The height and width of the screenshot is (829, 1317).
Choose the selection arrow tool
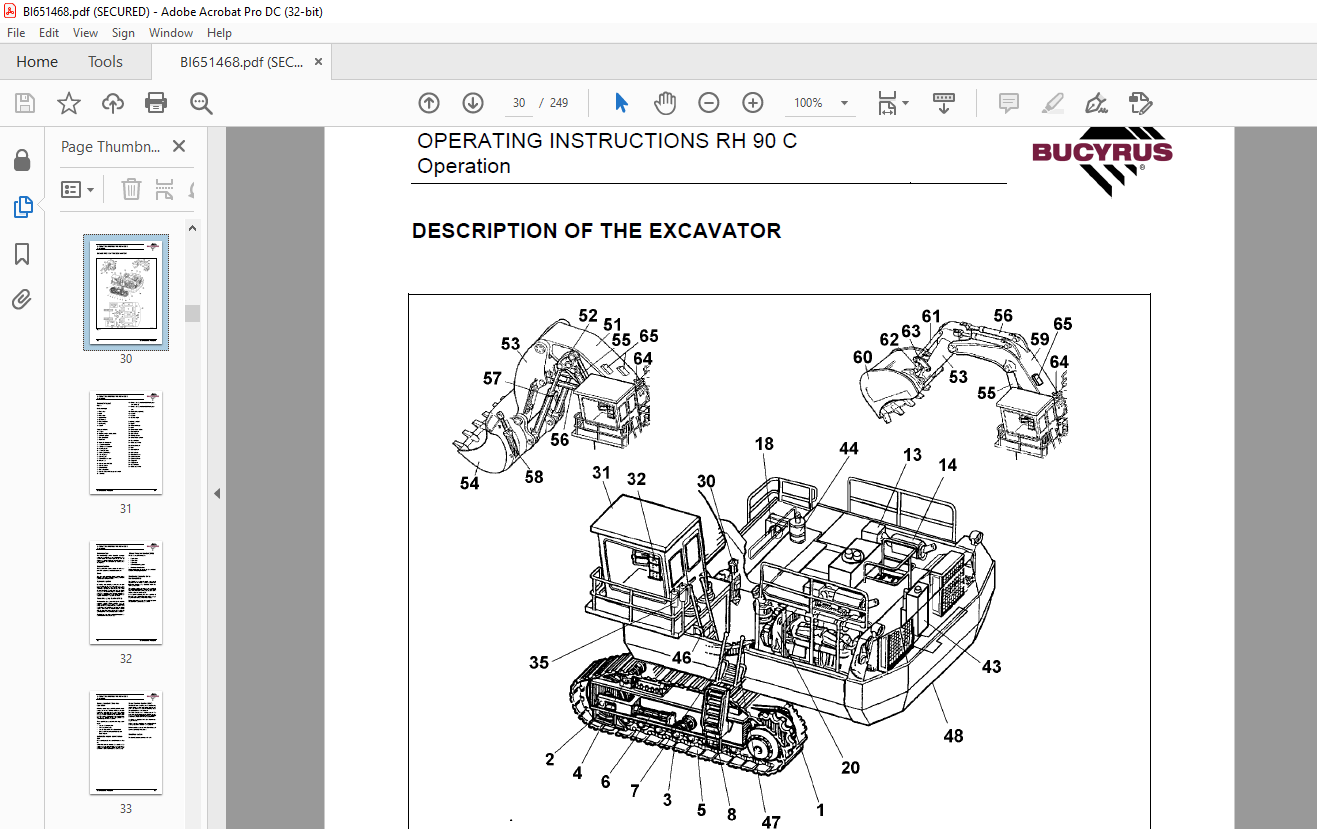pyautogui.click(x=621, y=103)
